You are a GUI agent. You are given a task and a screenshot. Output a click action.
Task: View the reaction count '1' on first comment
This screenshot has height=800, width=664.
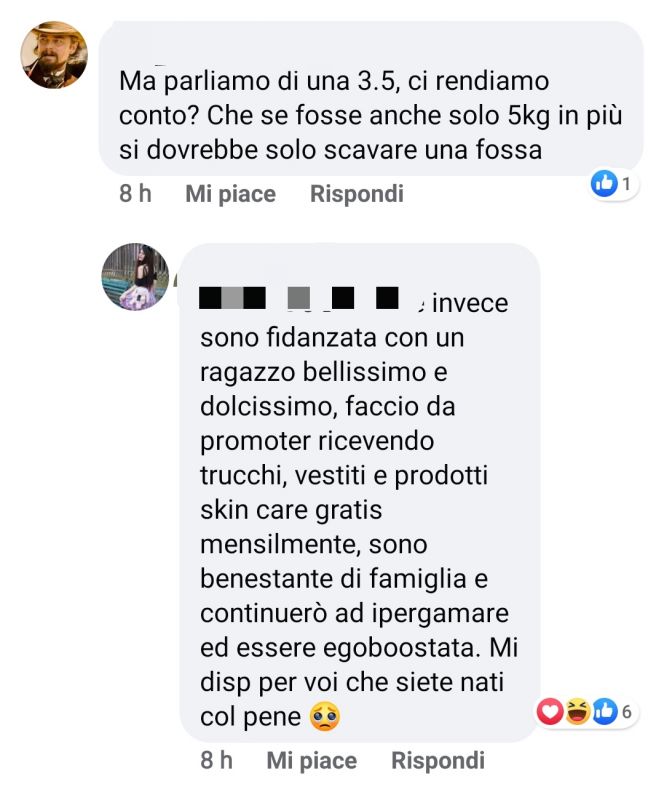[626, 184]
